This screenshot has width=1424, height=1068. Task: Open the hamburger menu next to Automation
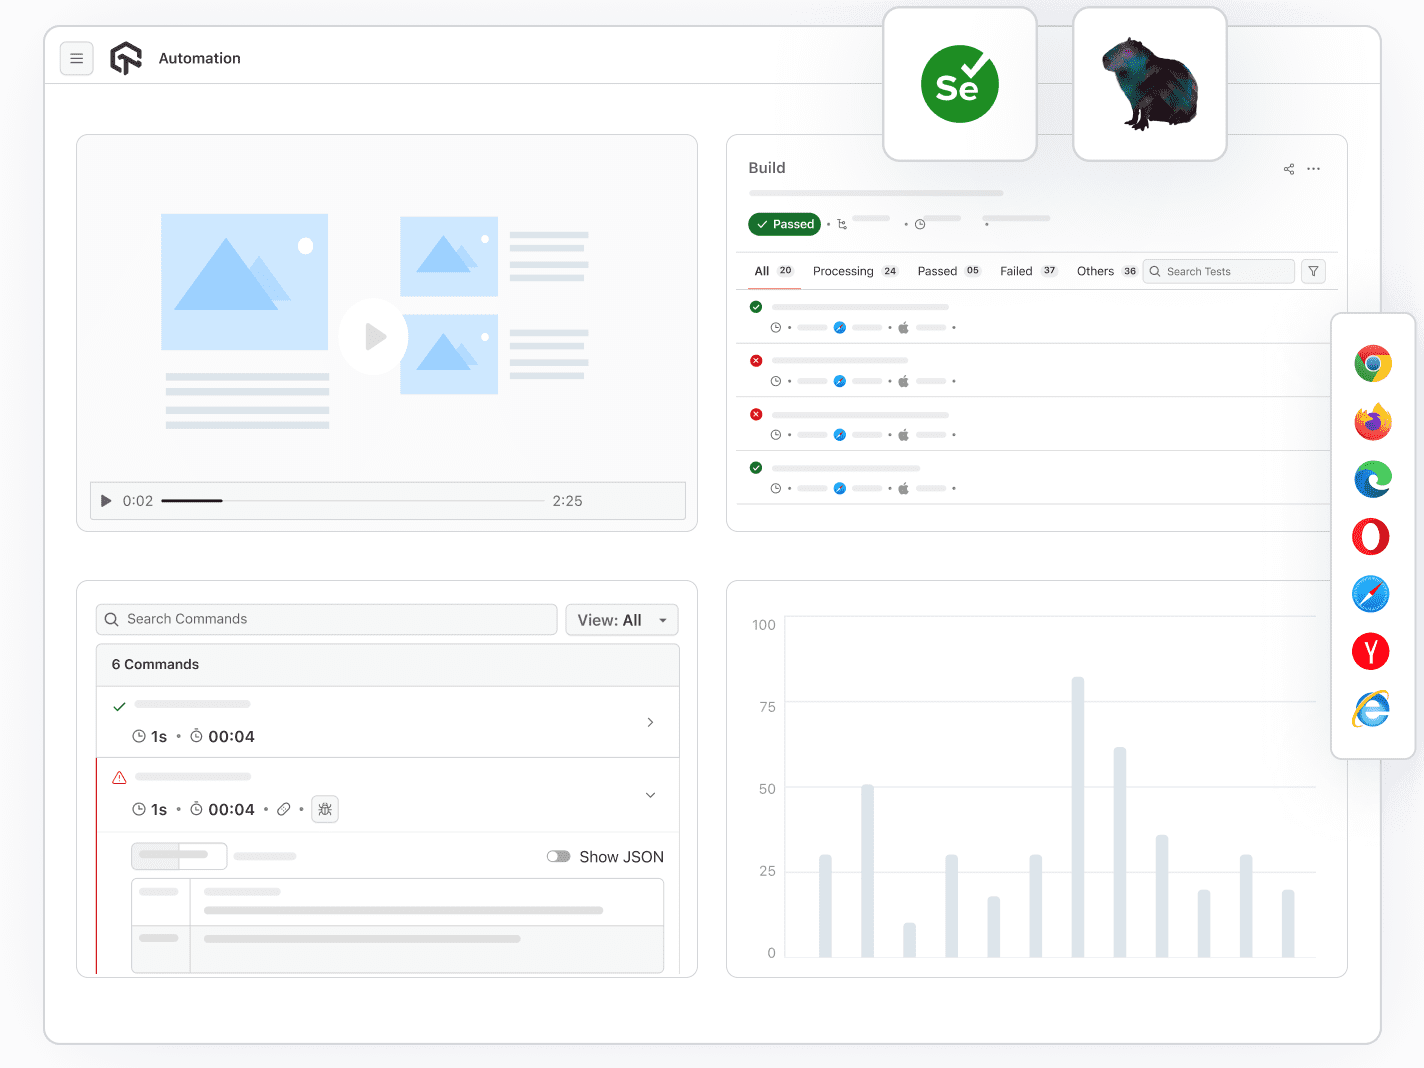pos(77,58)
